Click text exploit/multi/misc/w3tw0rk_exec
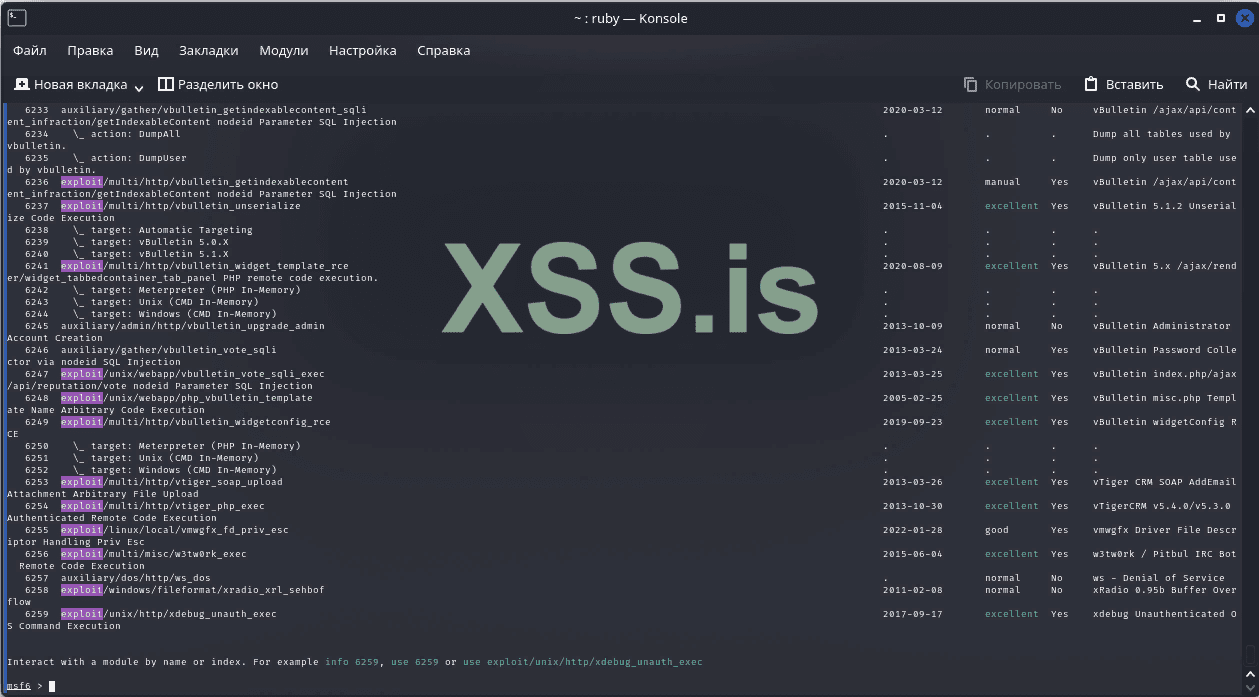This screenshot has height=697, width=1259. tap(154, 554)
